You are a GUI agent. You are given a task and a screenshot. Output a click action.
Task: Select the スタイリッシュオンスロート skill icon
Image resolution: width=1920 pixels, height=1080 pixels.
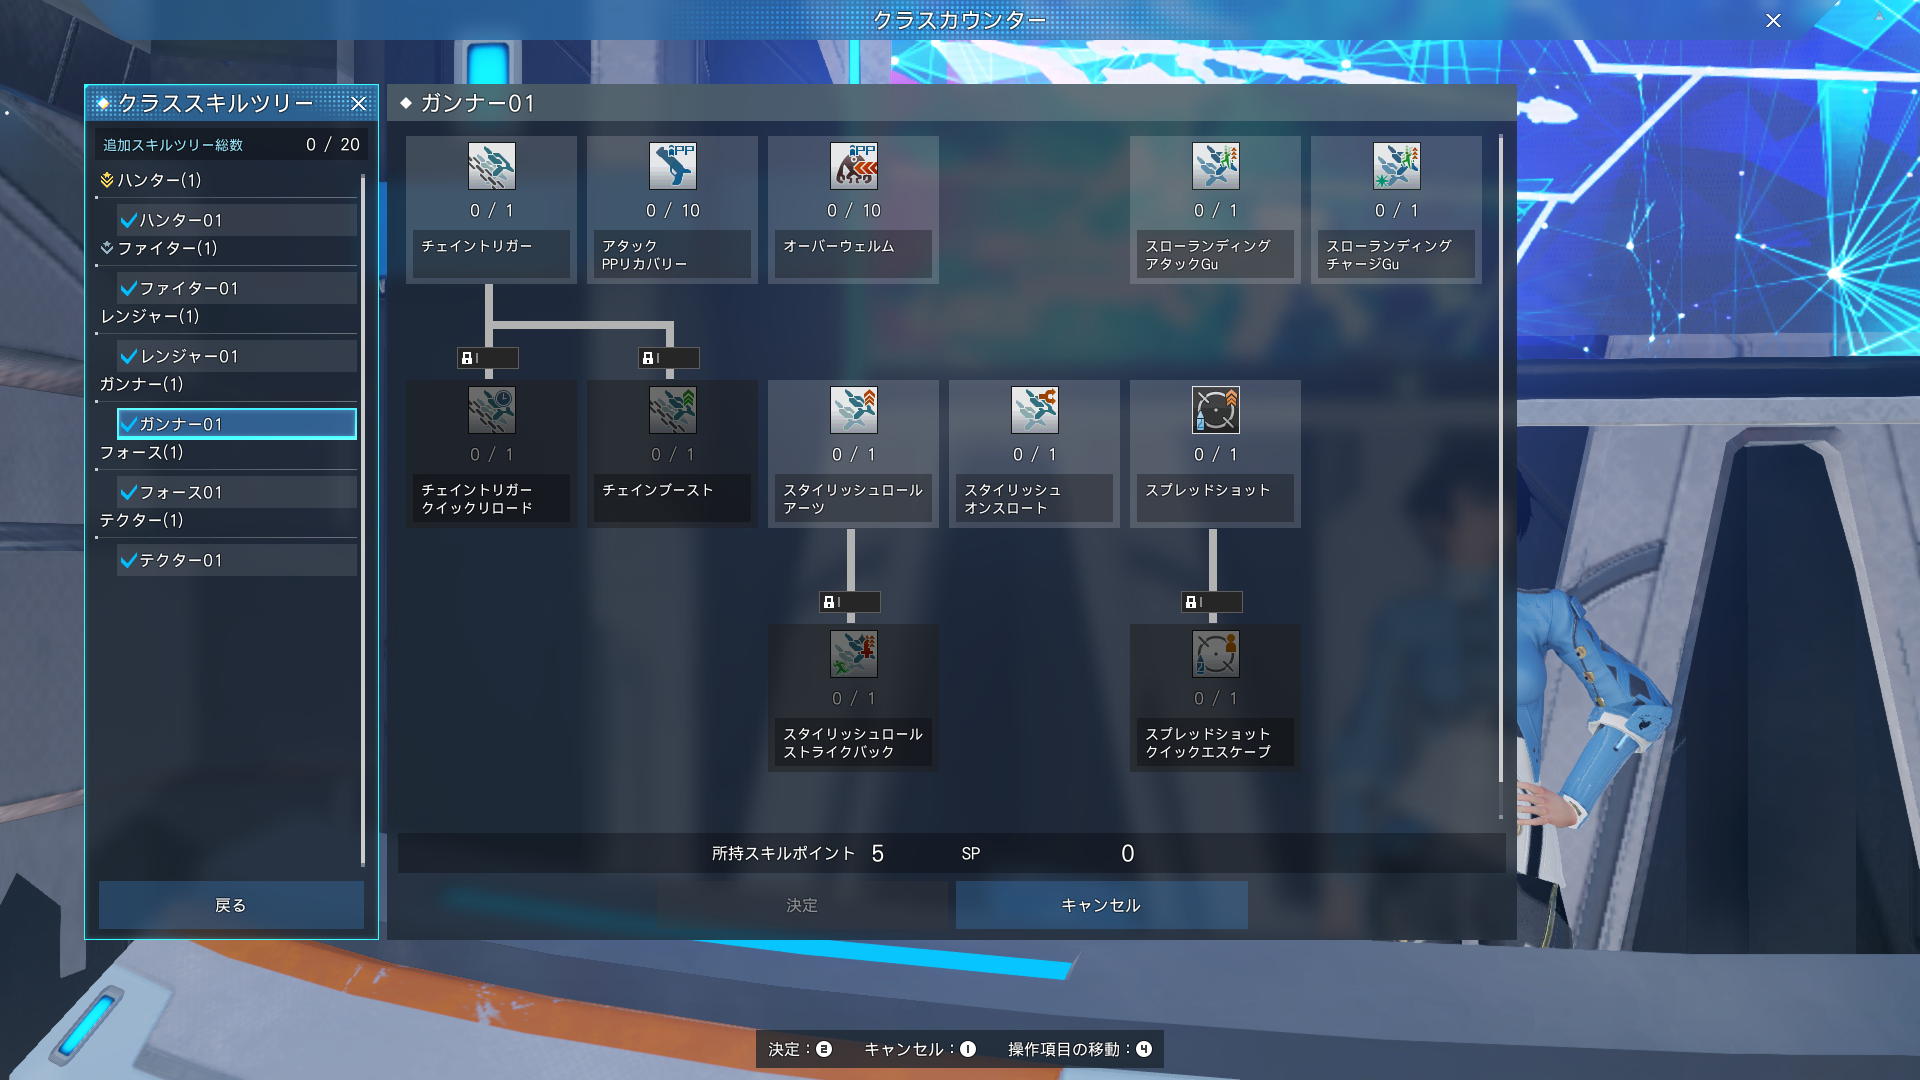[x=1034, y=410]
